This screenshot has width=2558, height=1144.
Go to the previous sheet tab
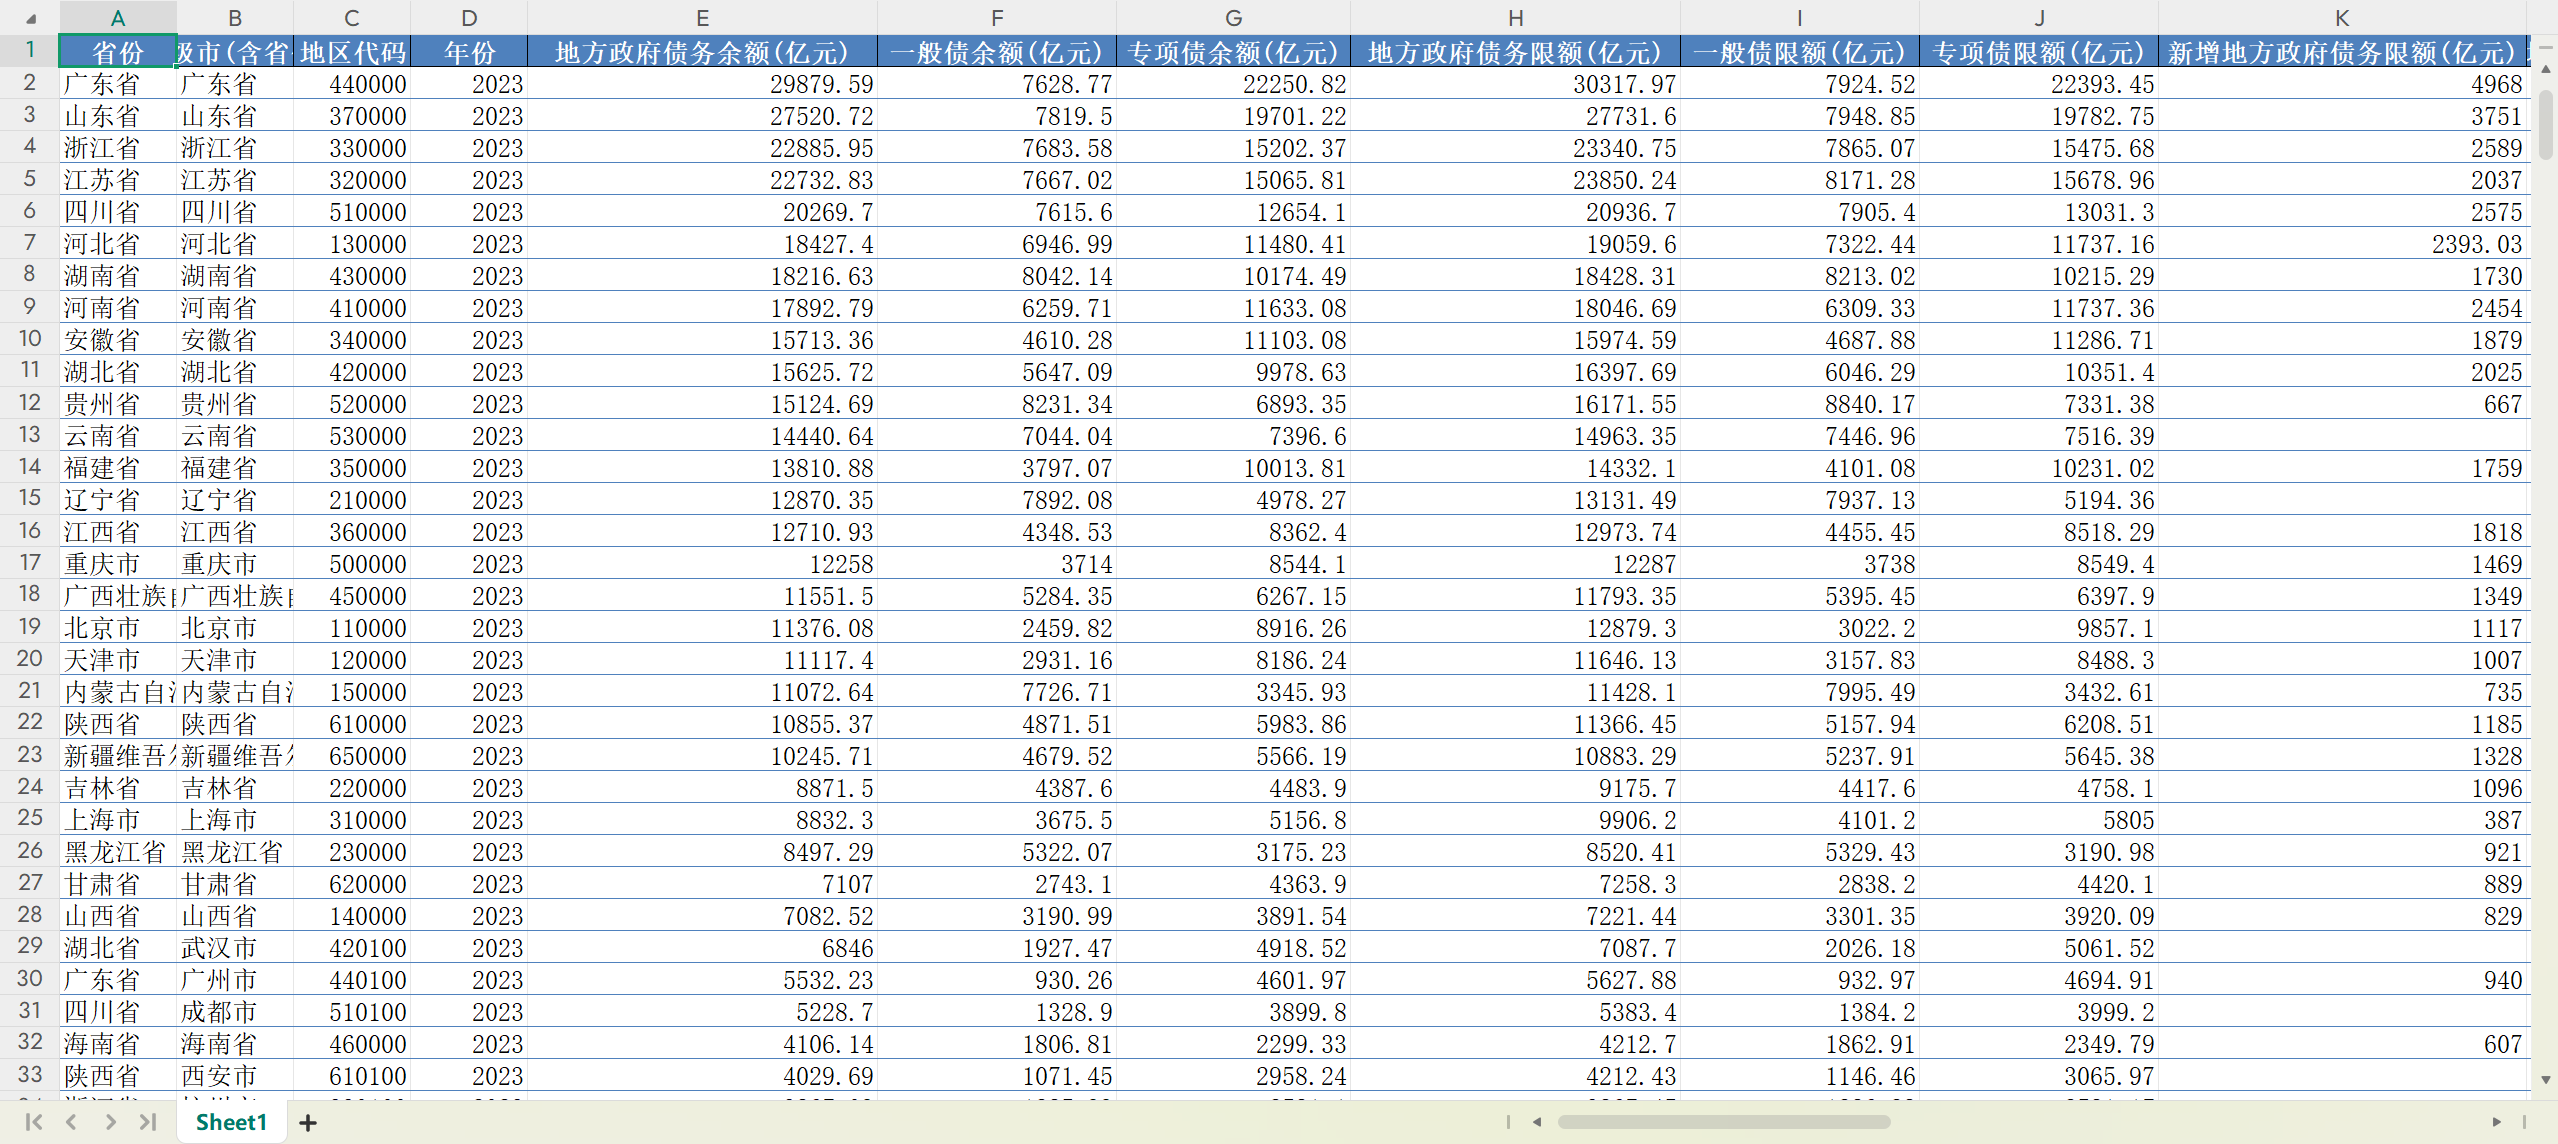[x=71, y=1122]
